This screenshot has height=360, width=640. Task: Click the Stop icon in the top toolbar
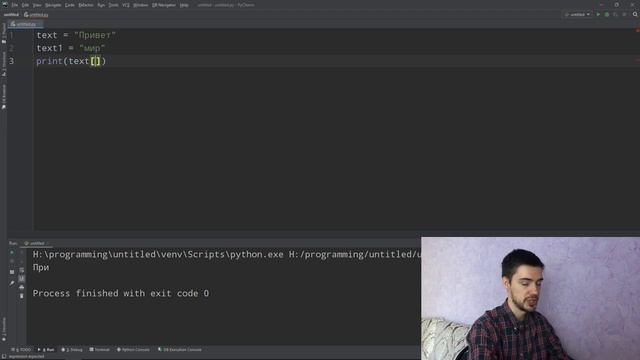pos(624,14)
